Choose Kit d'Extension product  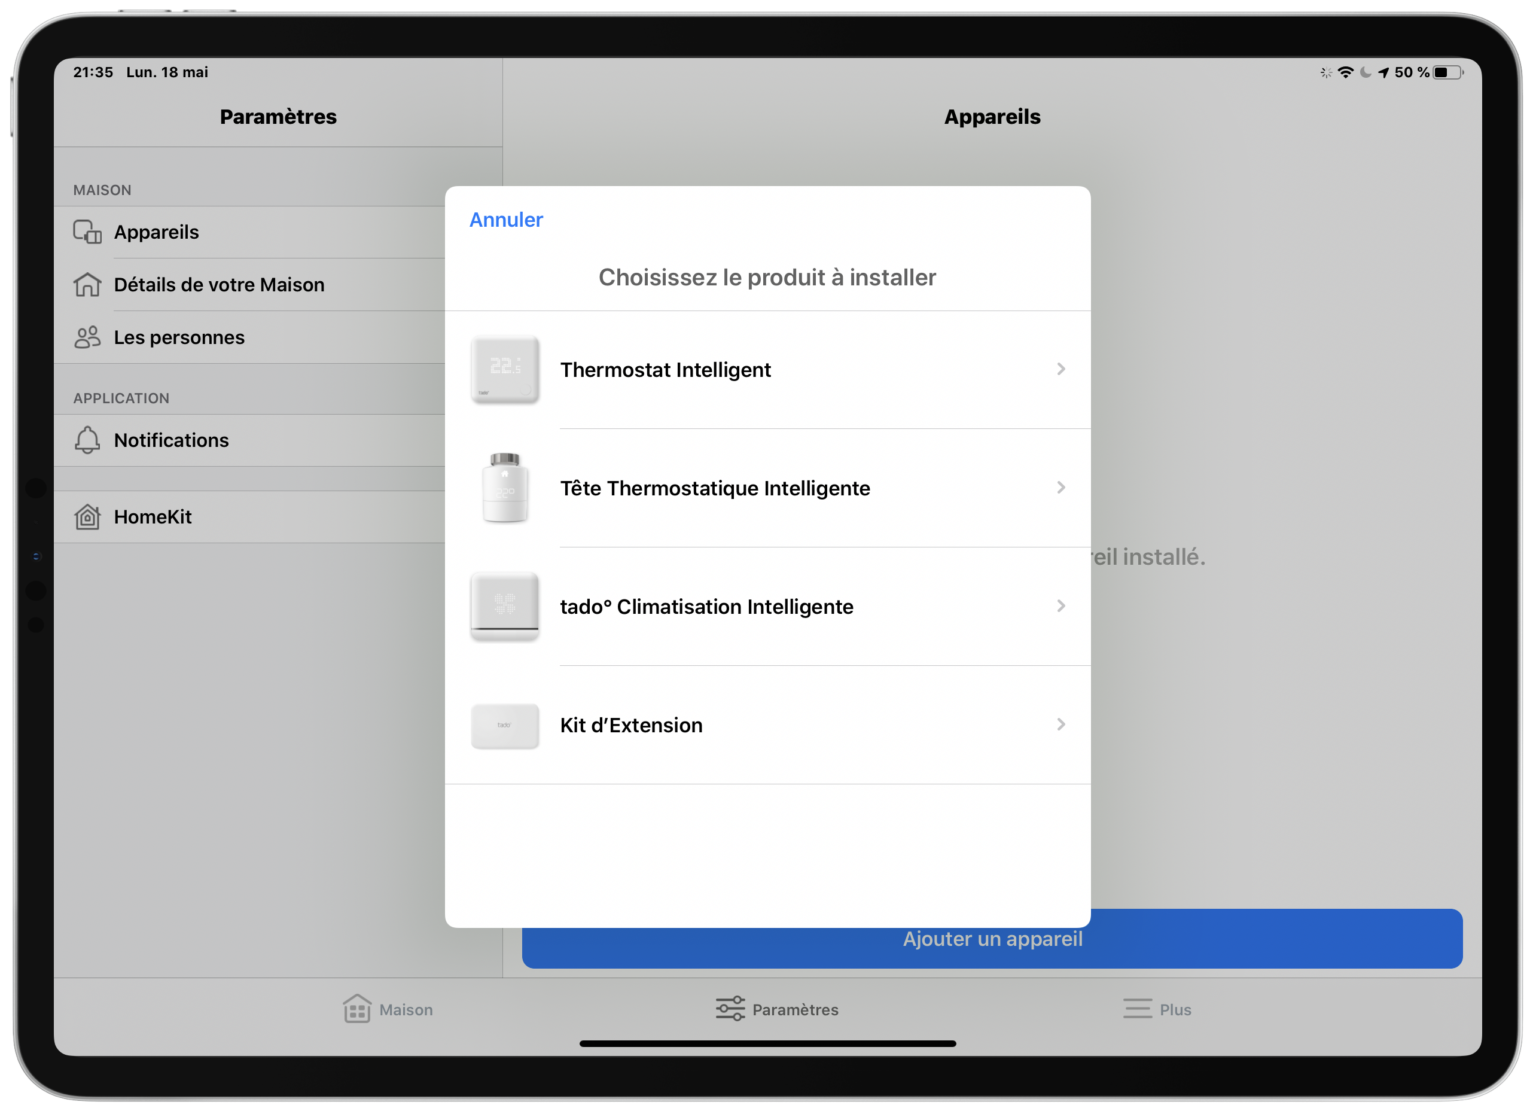767,725
